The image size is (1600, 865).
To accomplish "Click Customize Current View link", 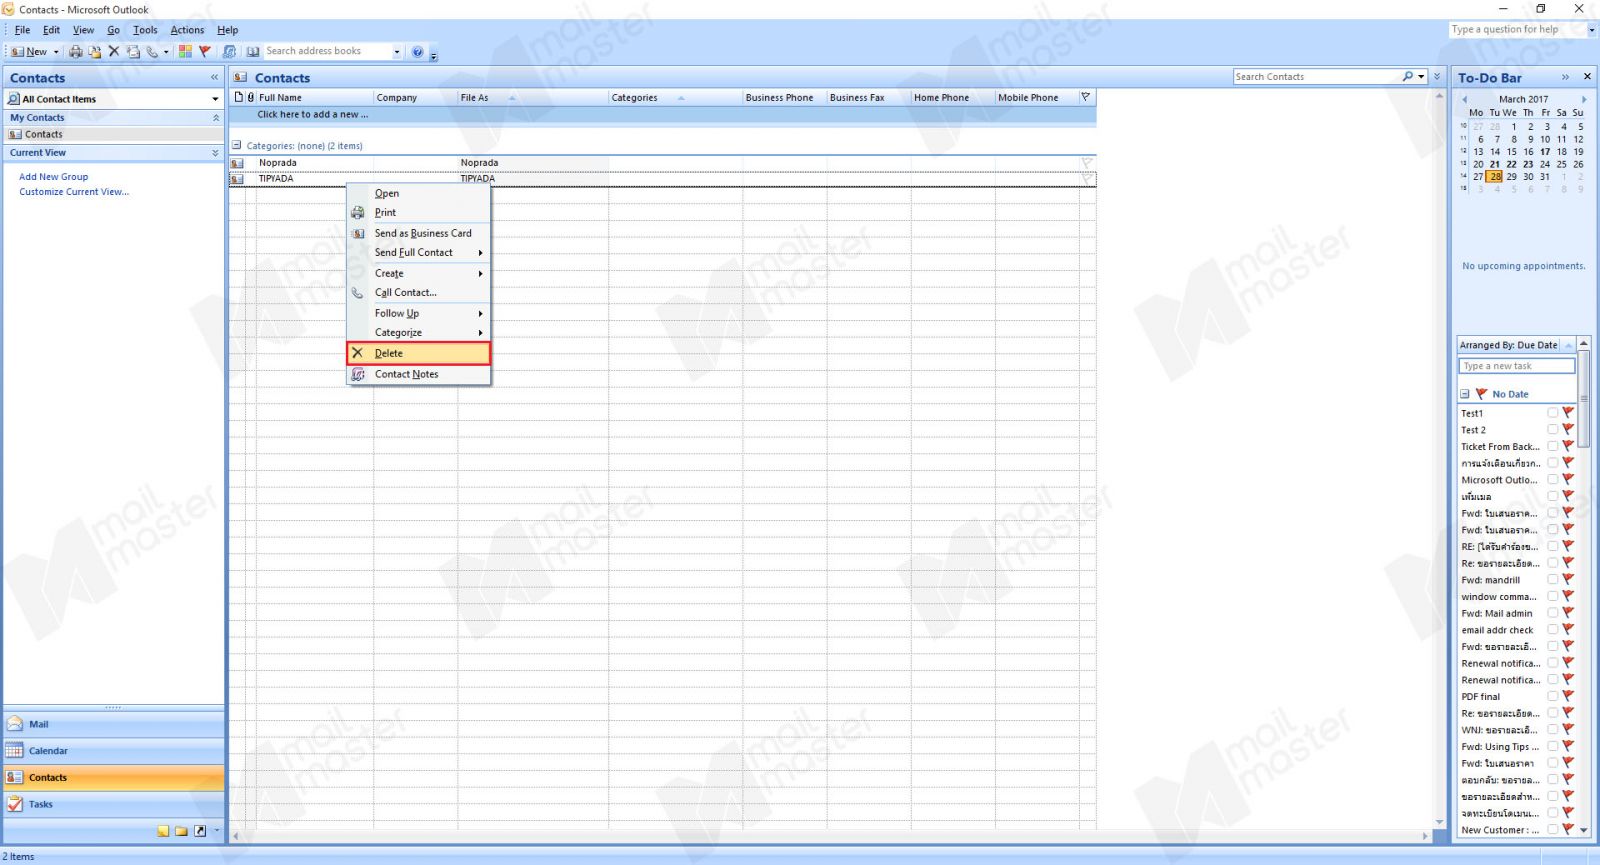I will tap(74, 192).
